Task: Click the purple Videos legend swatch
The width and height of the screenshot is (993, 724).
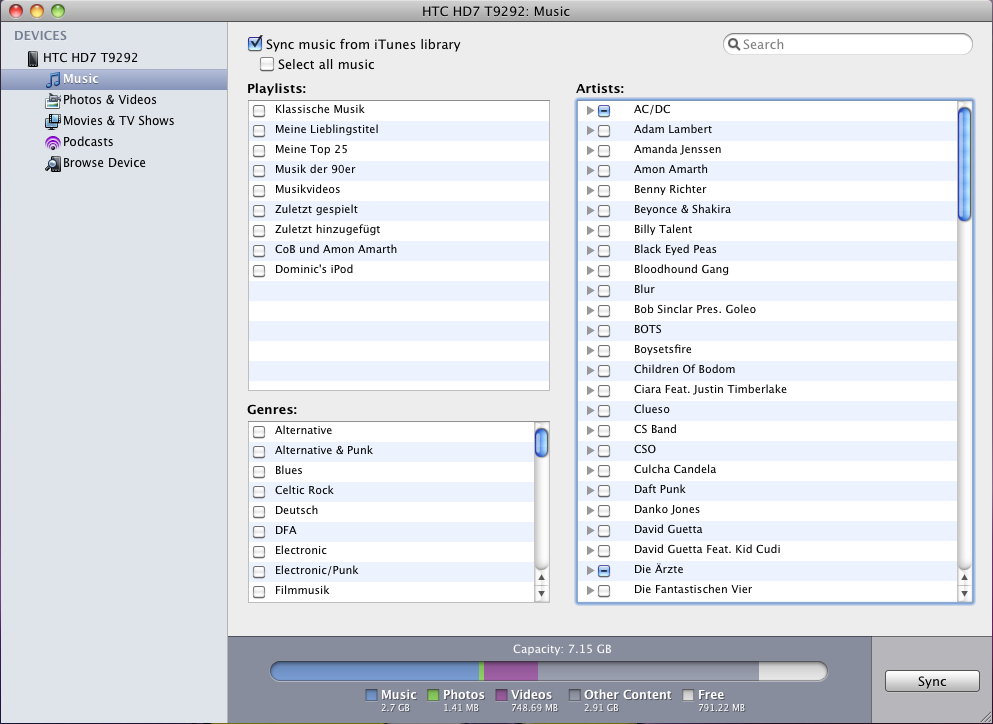Action: coord(502,695)
